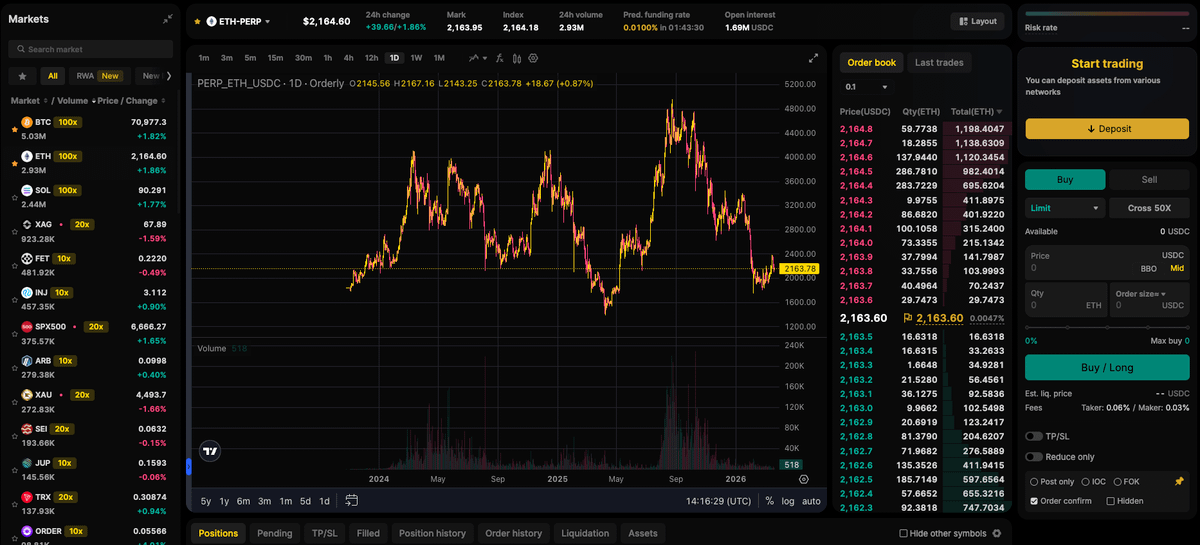Click the BTC coin icon in market list
The image size is (1200, 545).
28,122
